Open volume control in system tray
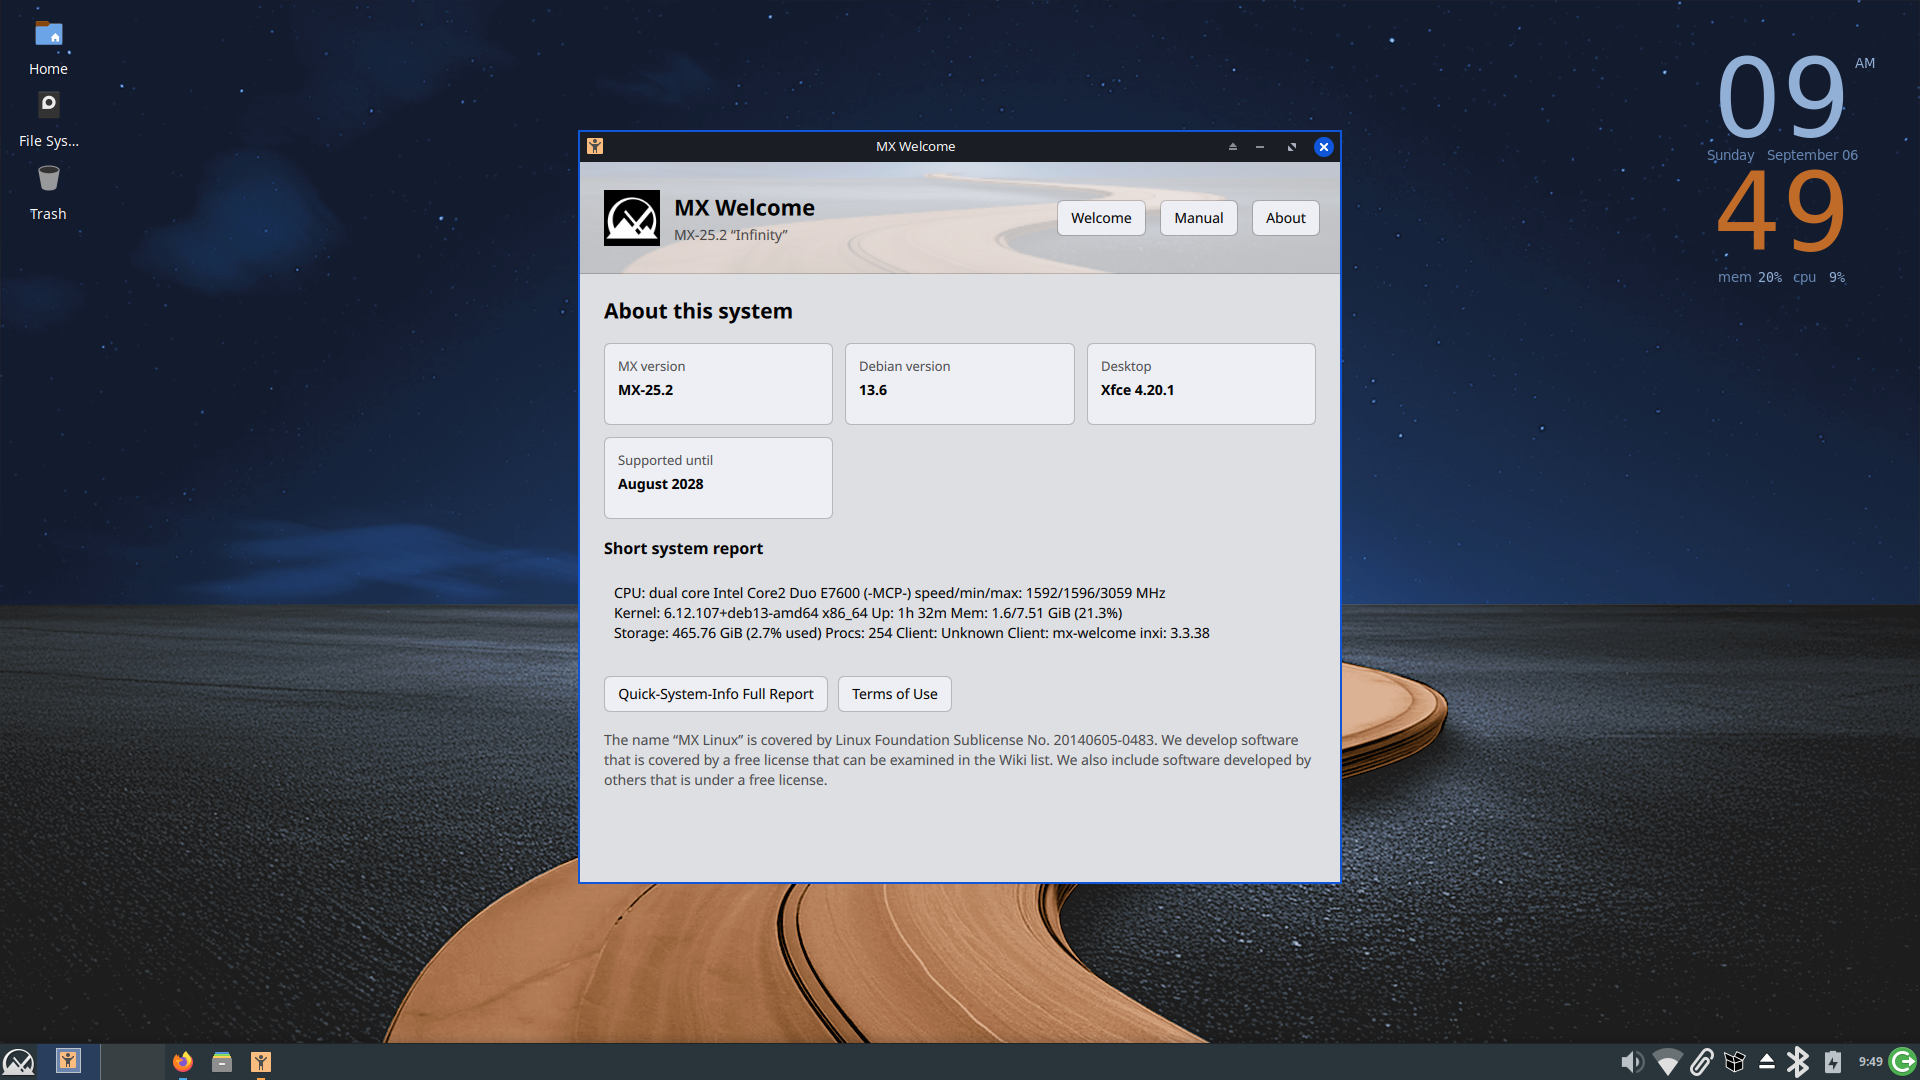This screenshot has height=1080, width=1920. pos(1631,1062)
